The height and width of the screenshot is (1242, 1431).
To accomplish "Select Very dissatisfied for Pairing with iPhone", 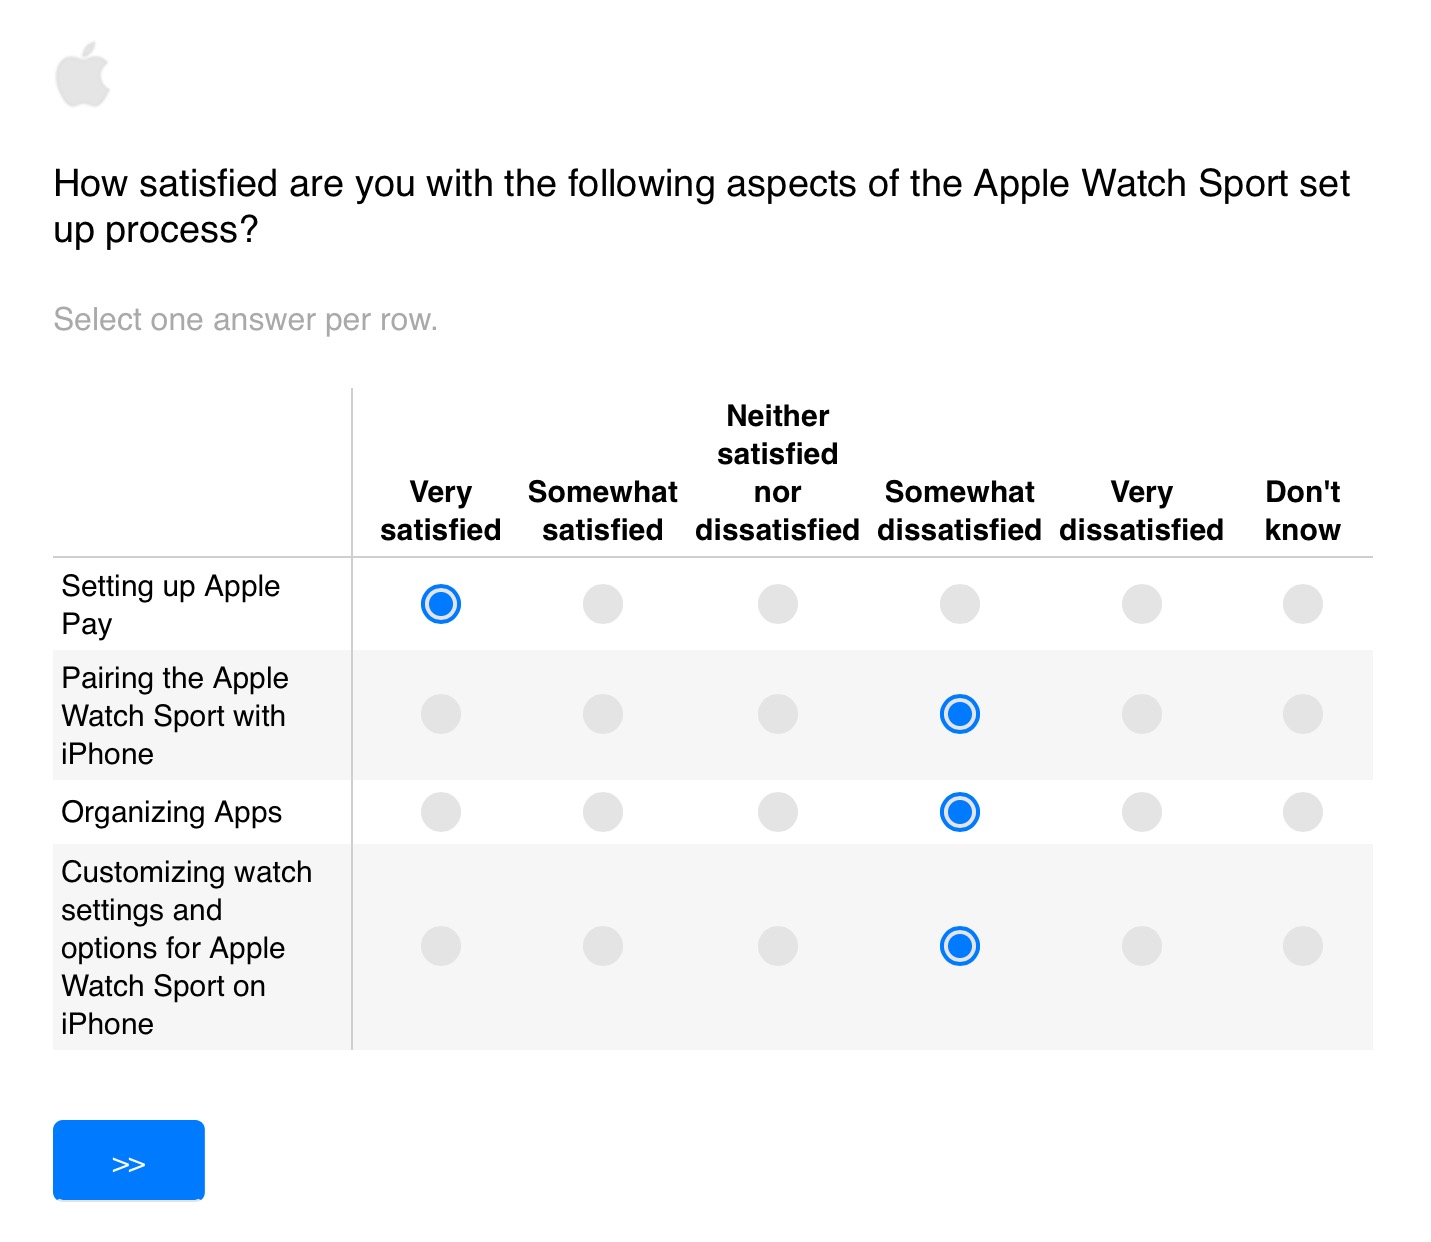I will coord(1142,714).
